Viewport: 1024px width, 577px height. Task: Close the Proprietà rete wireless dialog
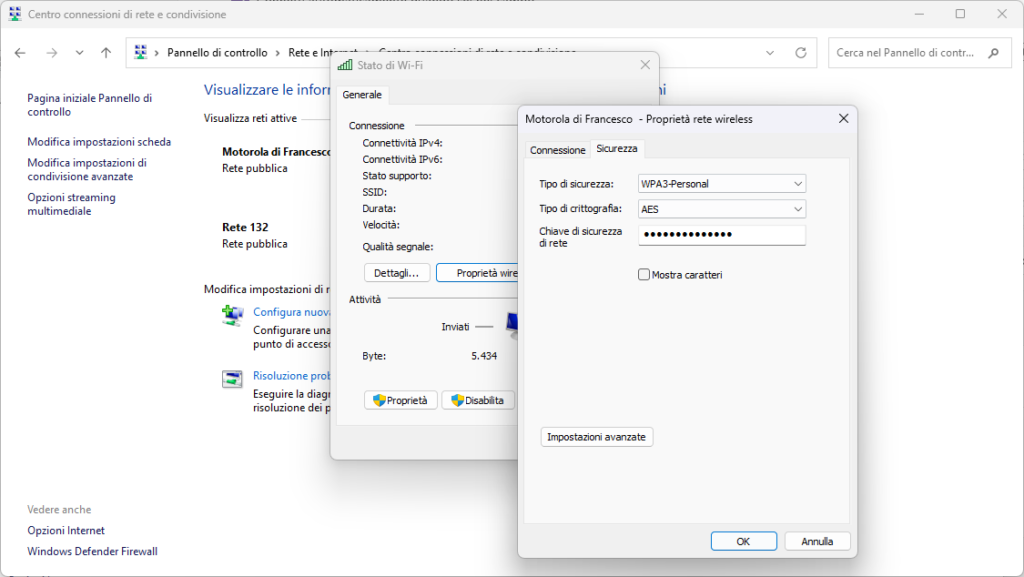tap(844, 118)
